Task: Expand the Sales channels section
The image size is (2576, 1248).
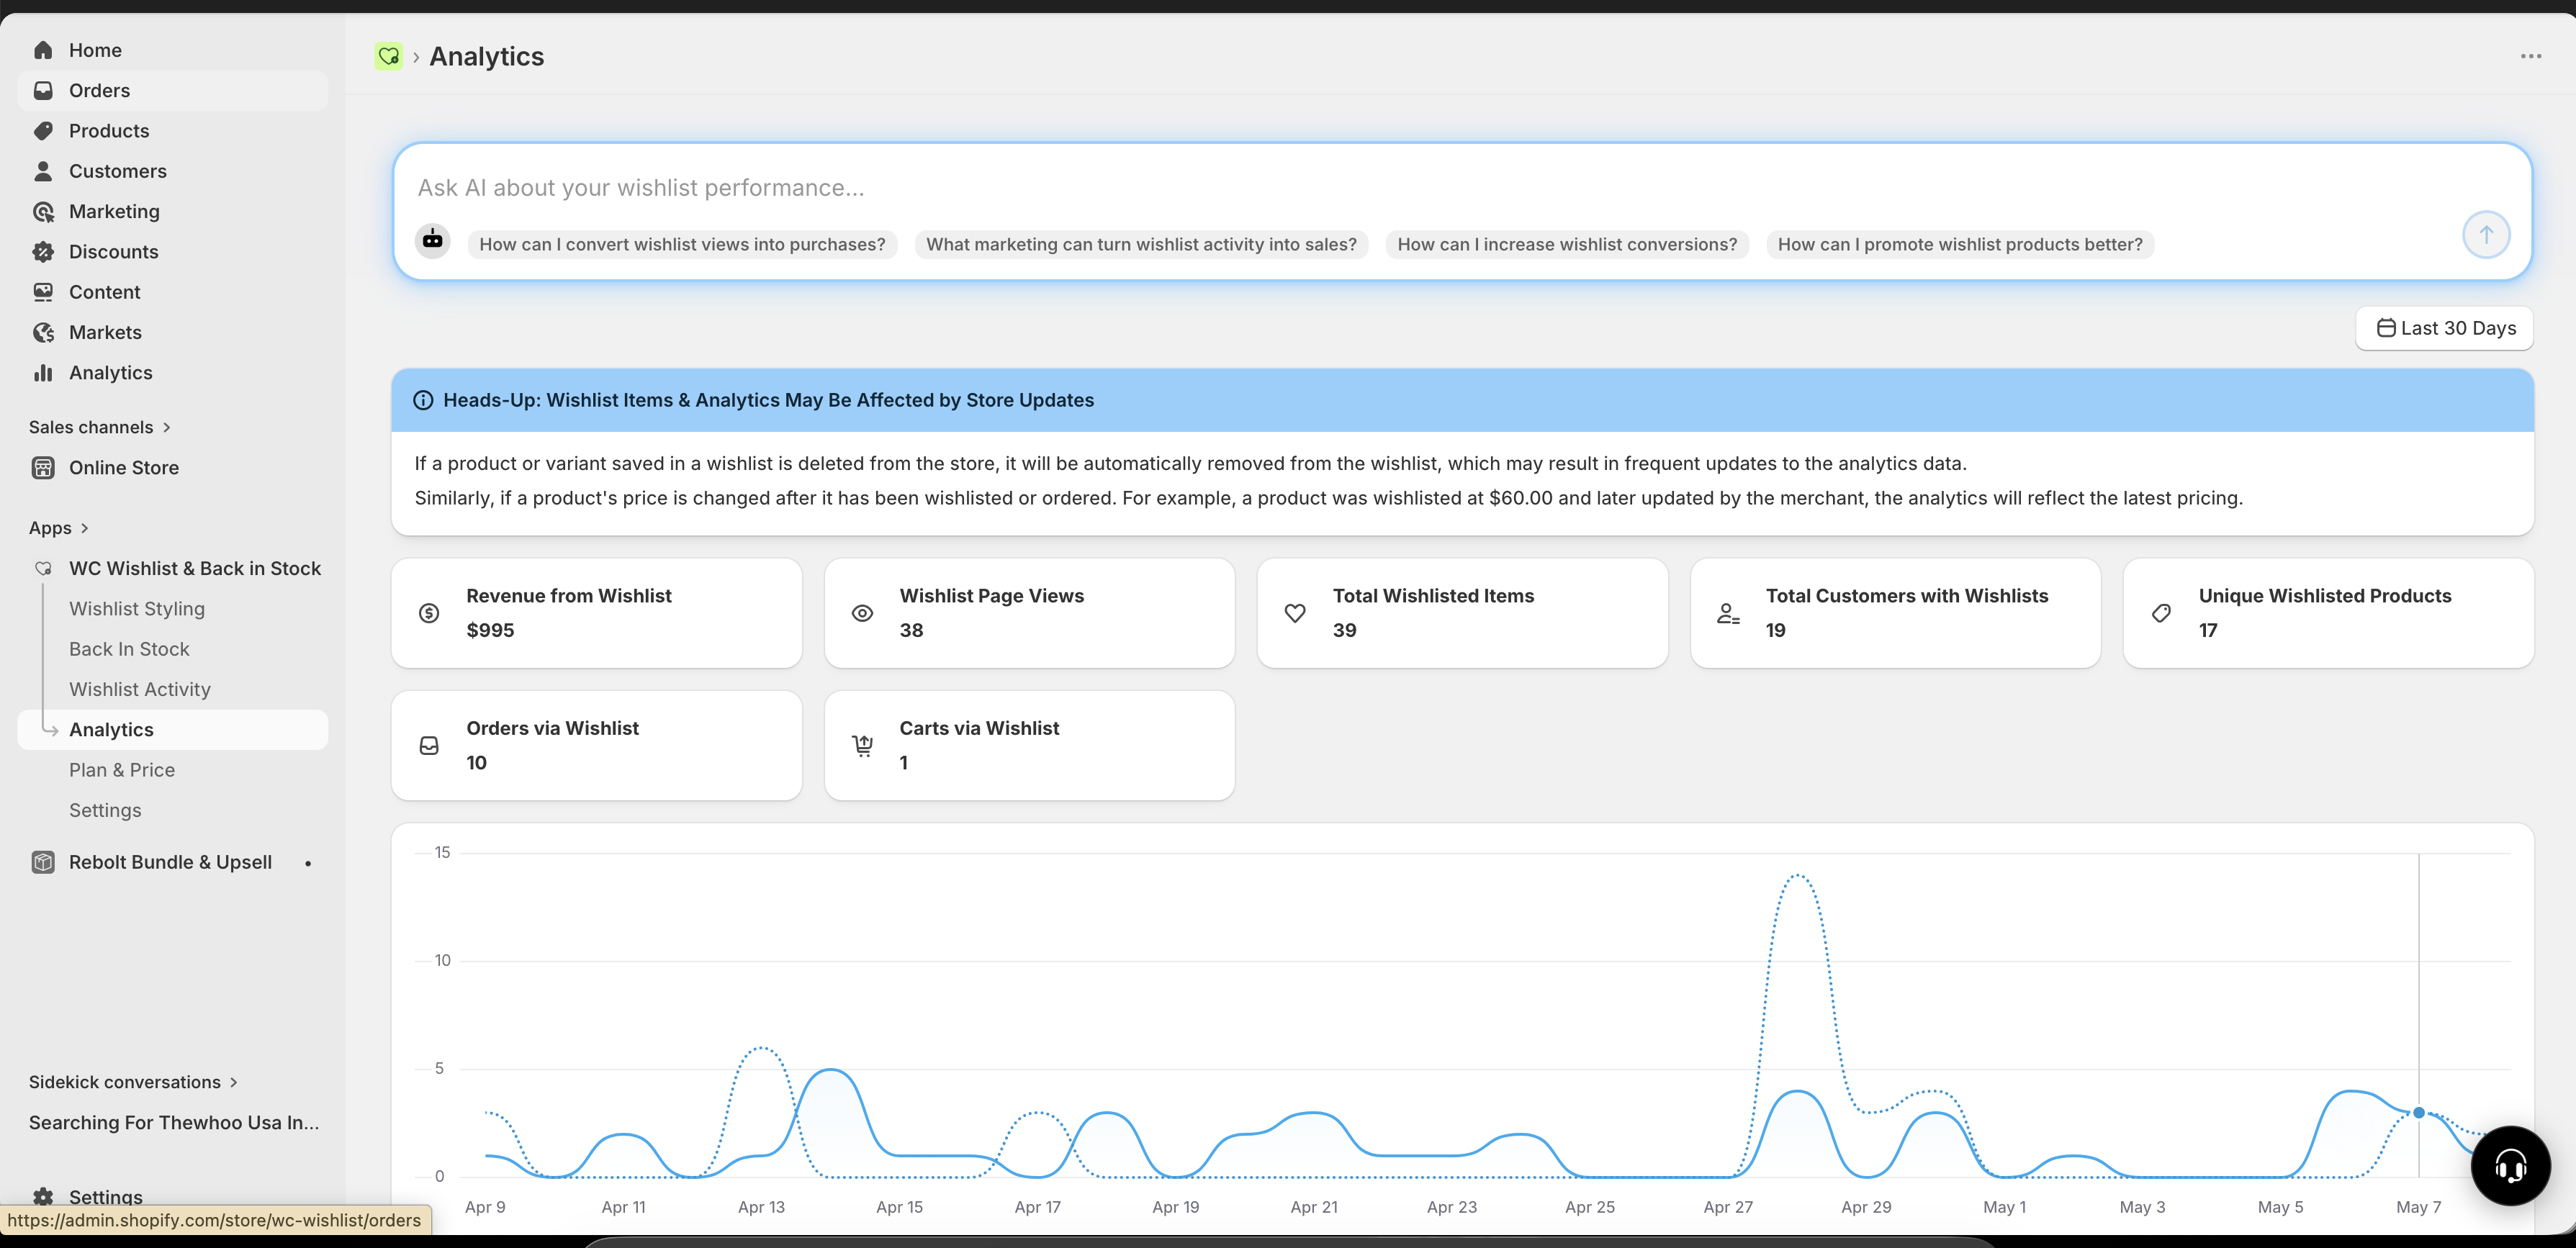Action: tap(100, 427)
